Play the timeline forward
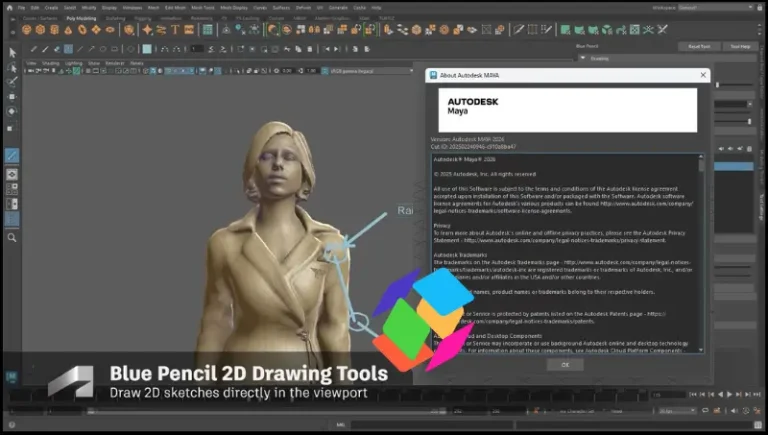This screenshot has width=768, height=435. [730, 394]
